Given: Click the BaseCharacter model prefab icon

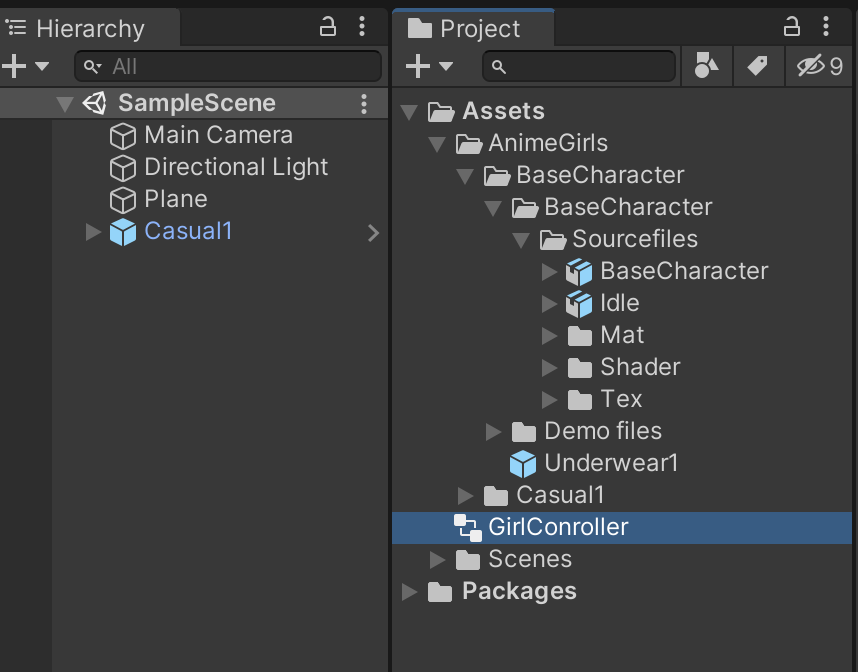Looking at the screenshot, I should pyautogui.click(x=579, y=272).
